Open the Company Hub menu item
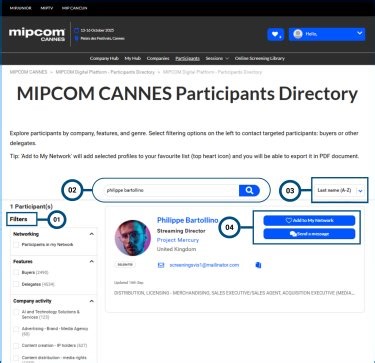This screenshot has height=363, width=375. 104,58
